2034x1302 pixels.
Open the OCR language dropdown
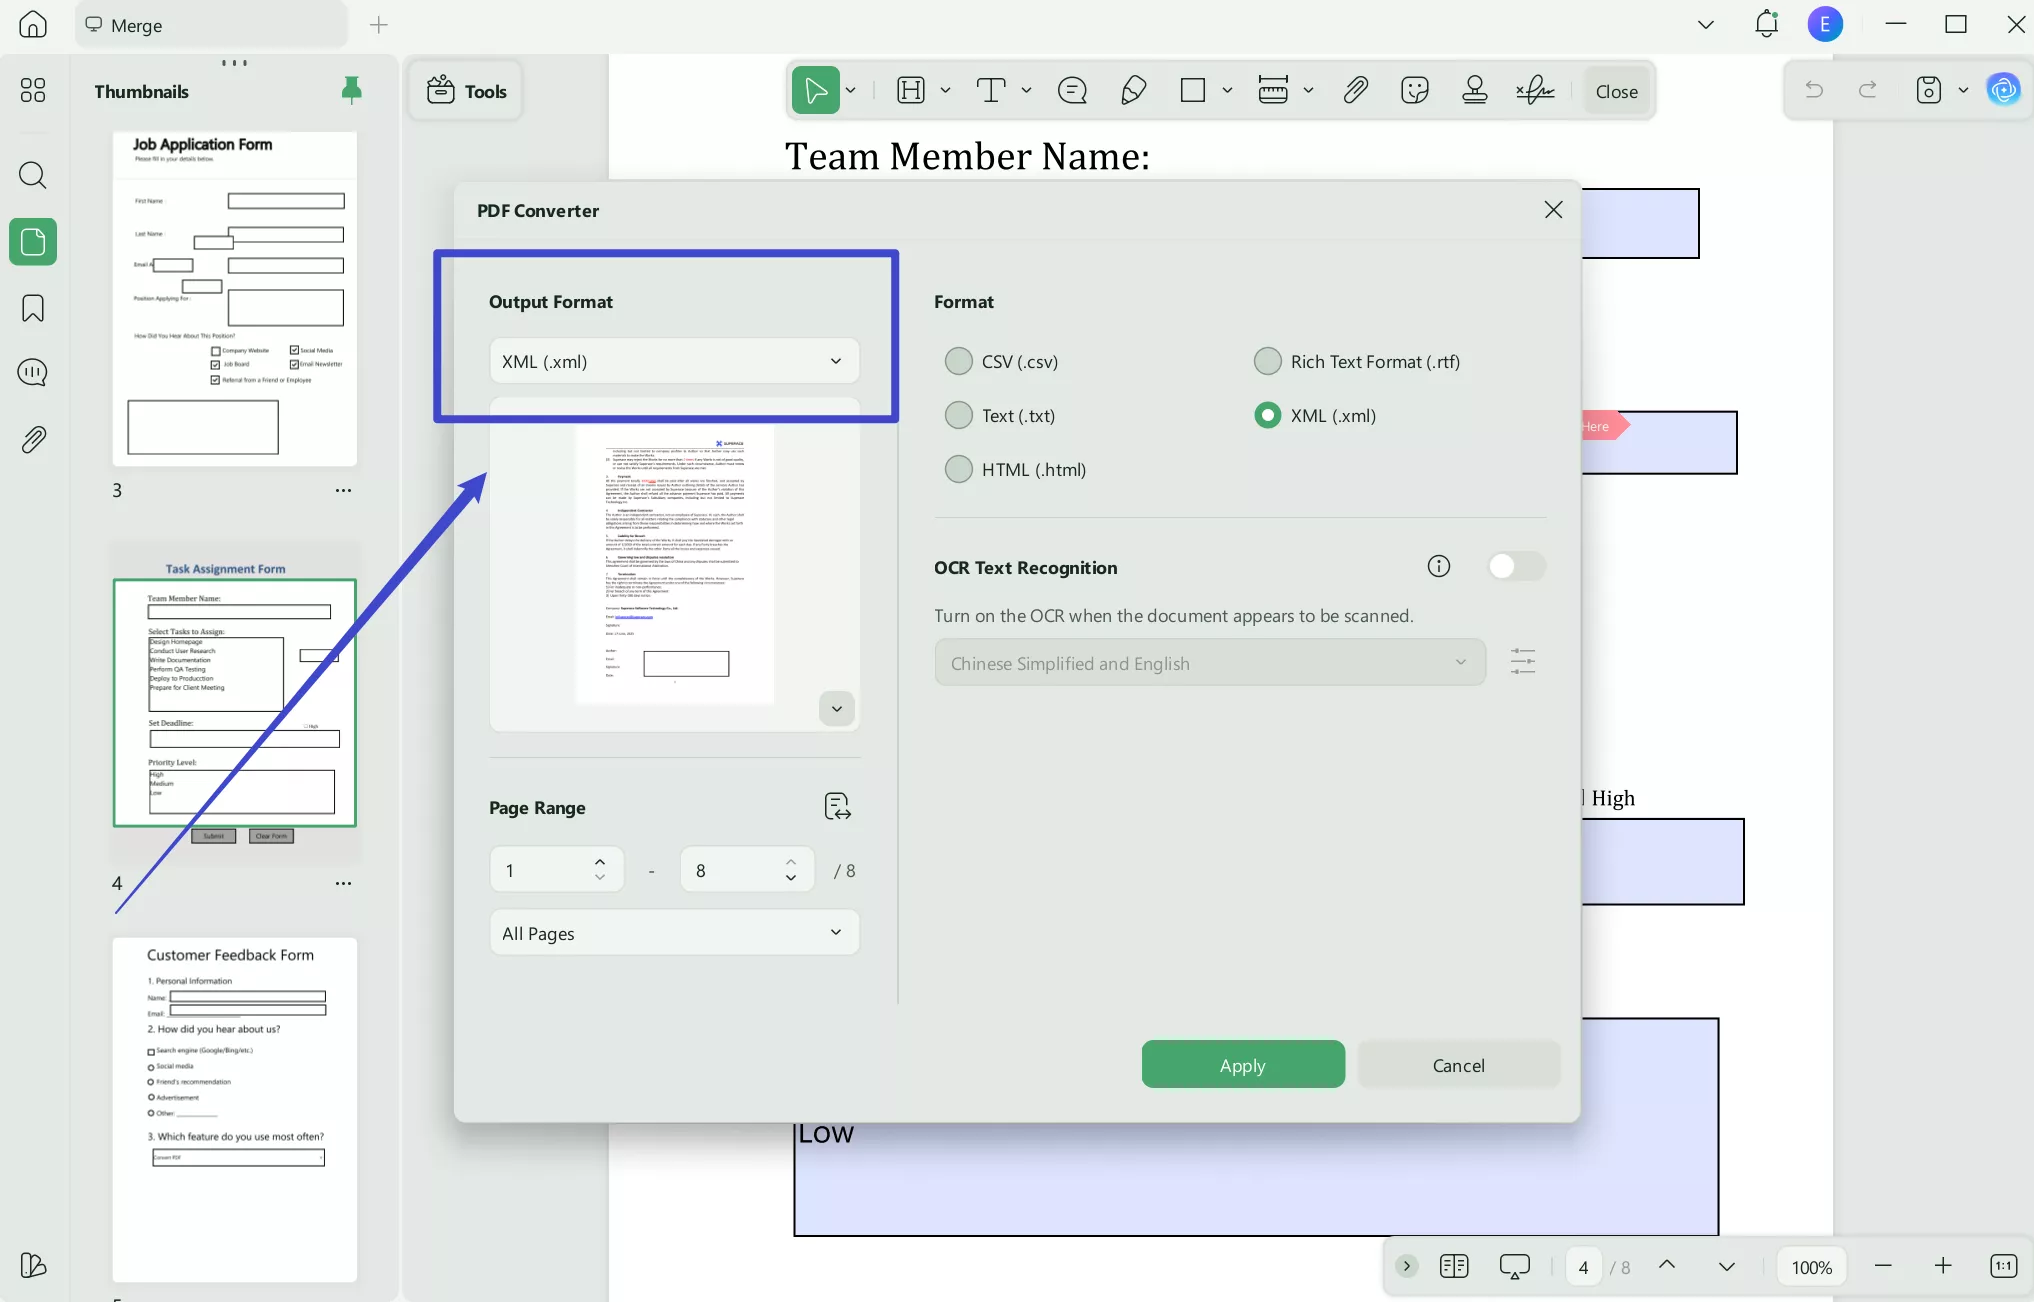pos(1209,662)
